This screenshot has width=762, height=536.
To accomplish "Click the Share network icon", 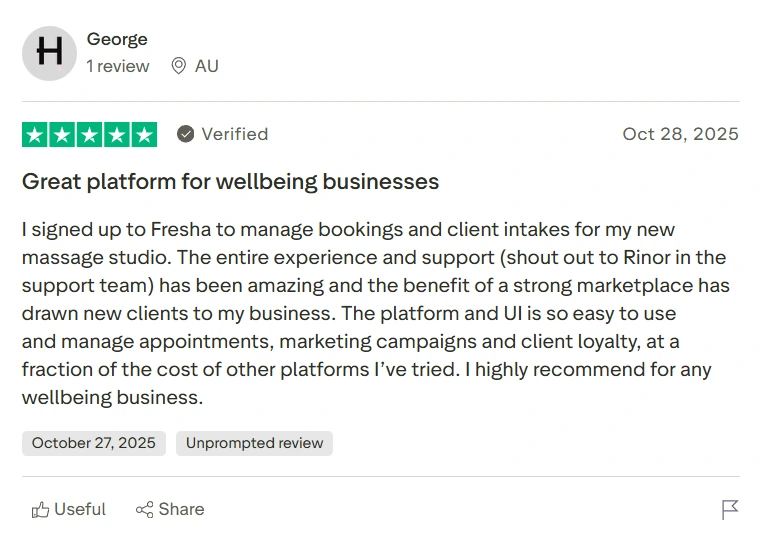I will pos(145,510).
